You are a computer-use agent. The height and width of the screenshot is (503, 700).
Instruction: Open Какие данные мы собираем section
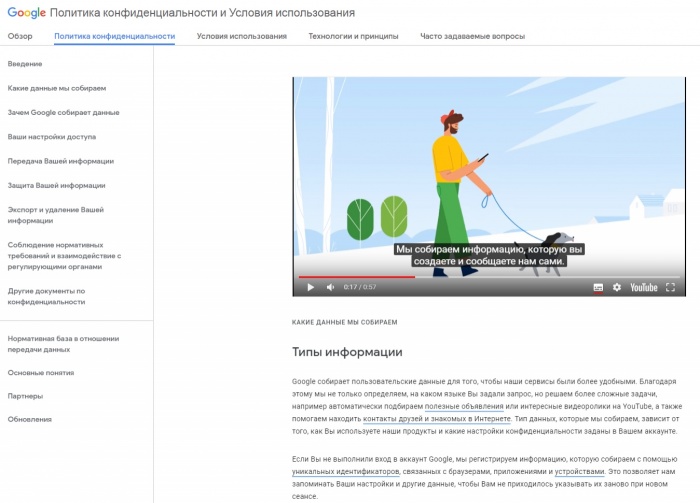(57, 88)
